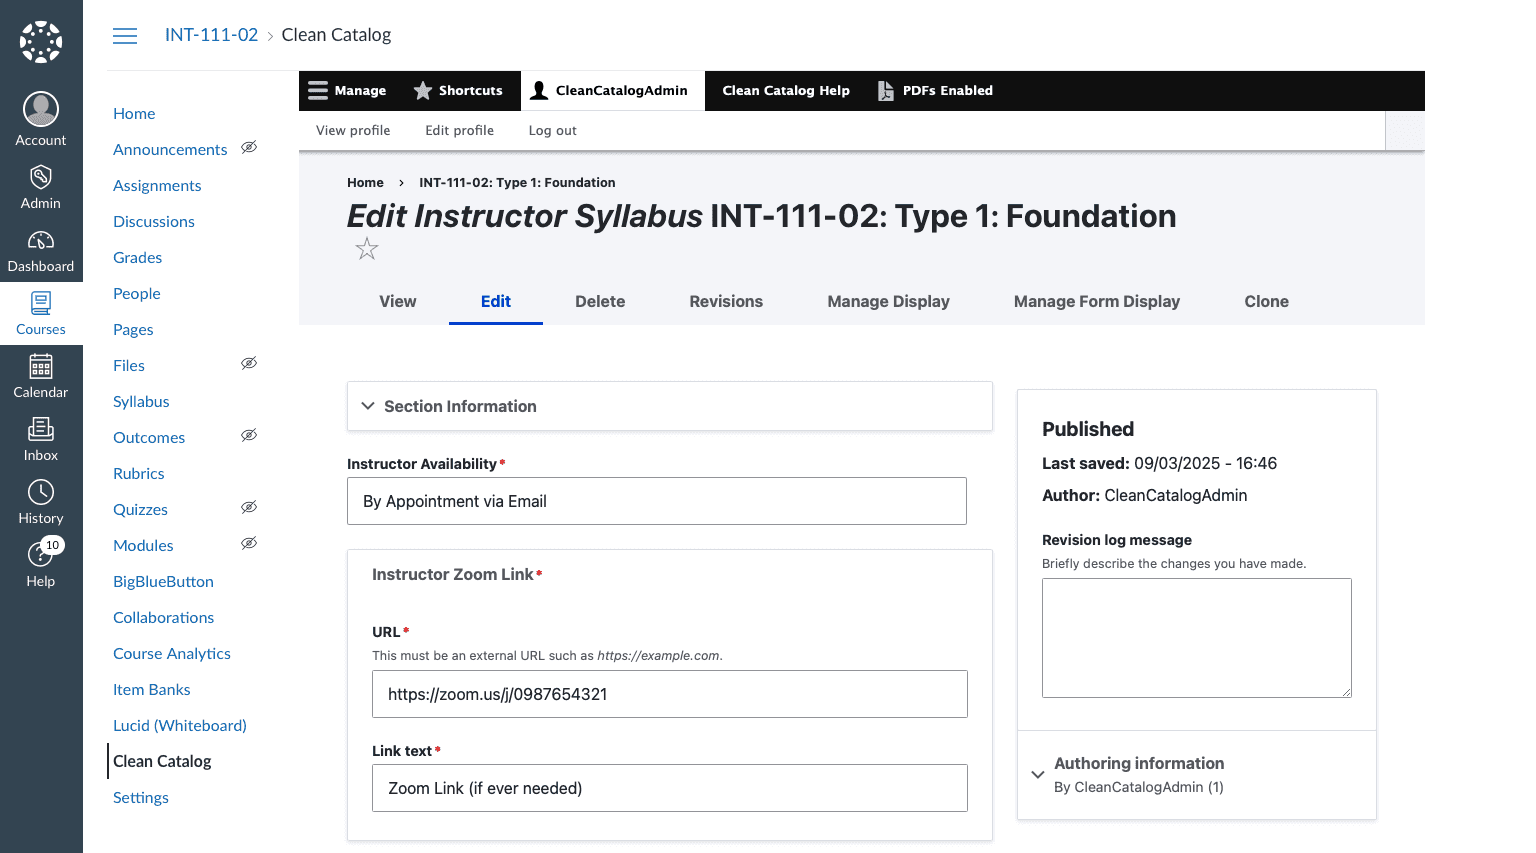Screen dimensions: 1536x853
Task: Click into the Instructor Availability field
Action: [656, 501]
